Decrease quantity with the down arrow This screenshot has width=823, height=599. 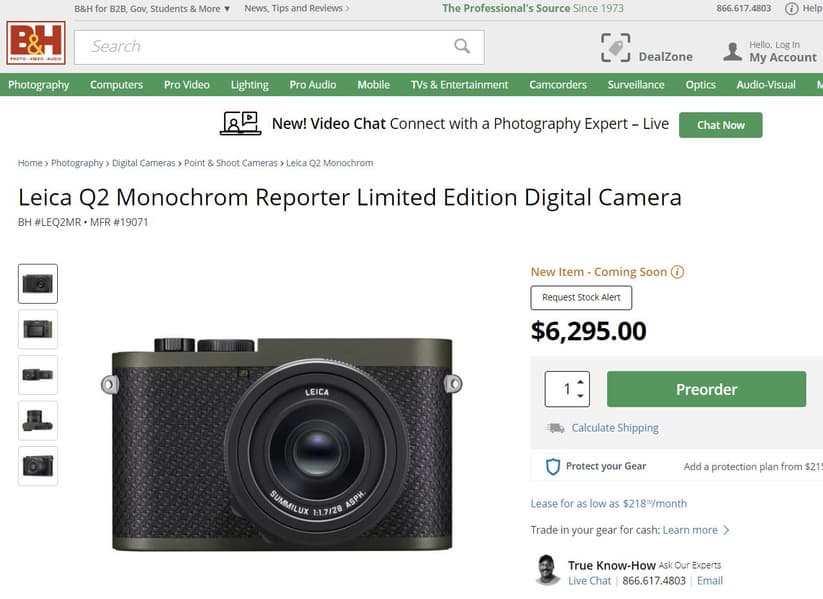582,396
